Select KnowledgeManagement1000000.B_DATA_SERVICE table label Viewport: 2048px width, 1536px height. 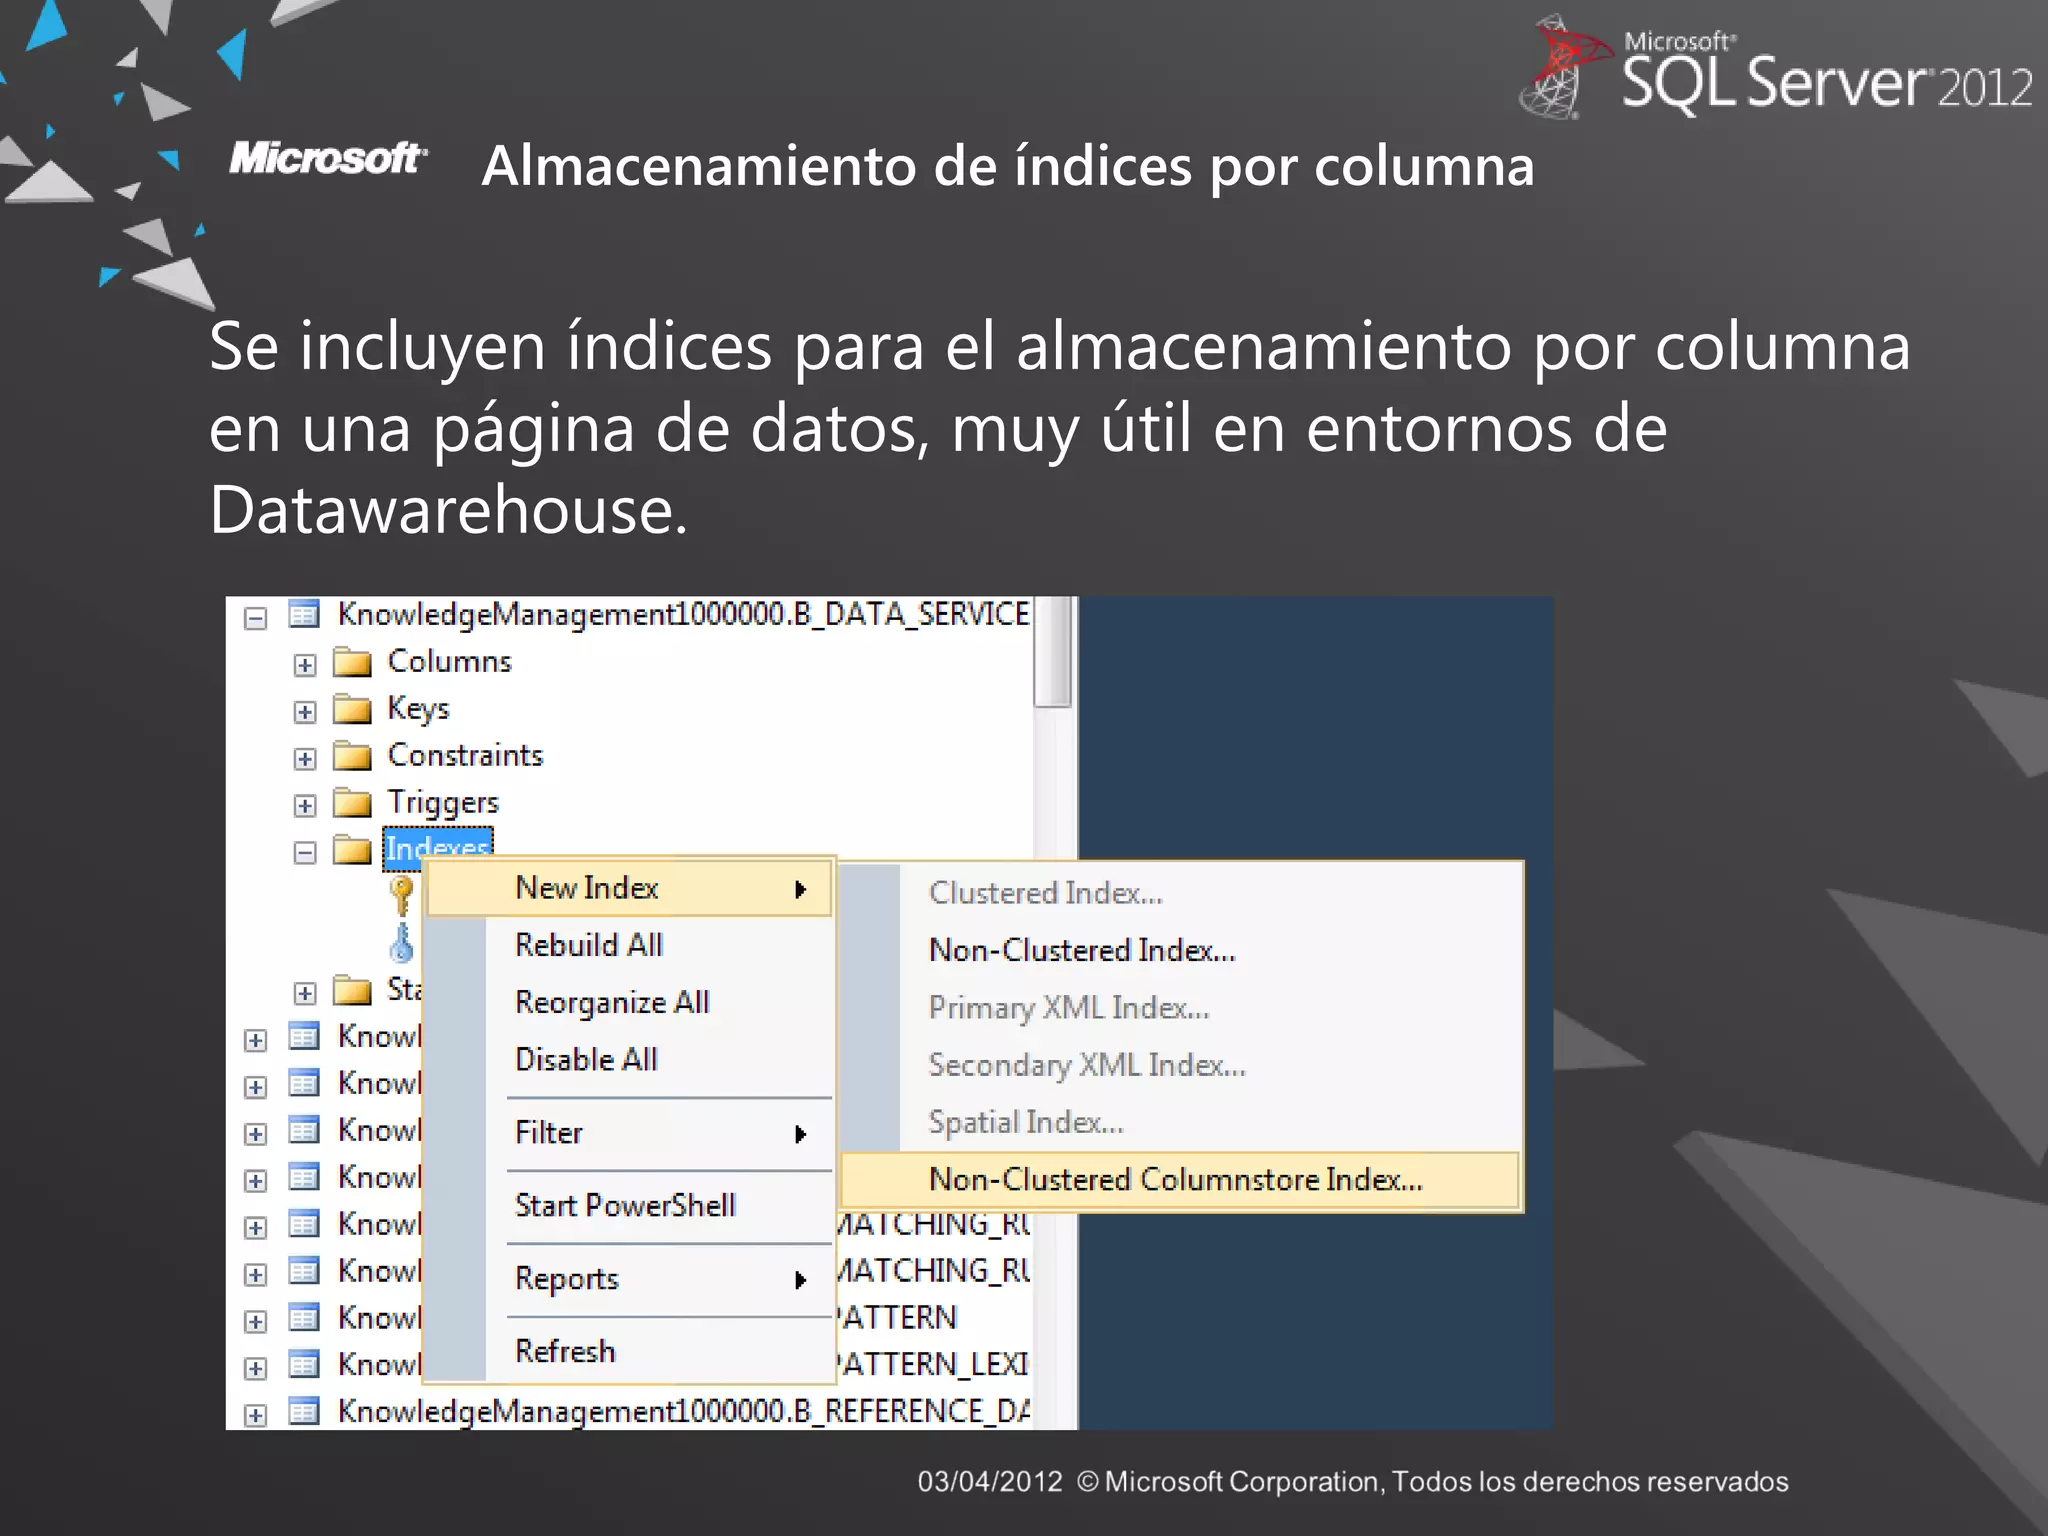(x=683, y=614)
